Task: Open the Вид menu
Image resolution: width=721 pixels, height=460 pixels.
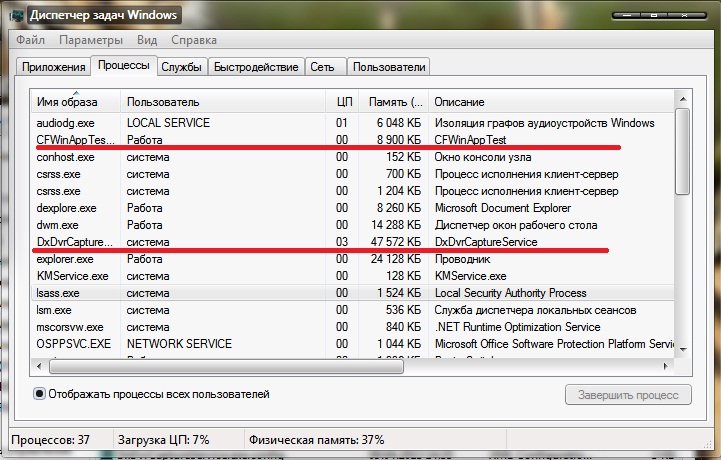Action: click(147, 40)
